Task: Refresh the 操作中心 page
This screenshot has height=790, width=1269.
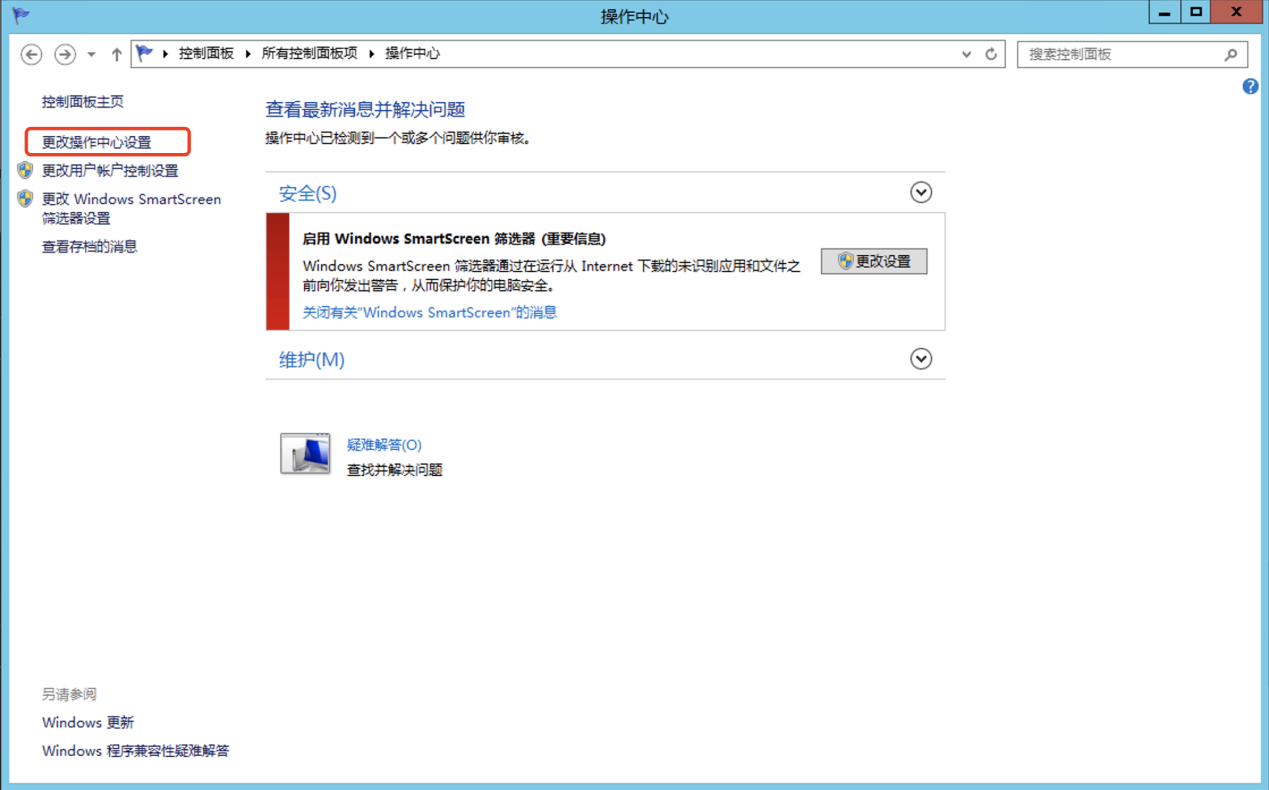Action: [991, 54]
